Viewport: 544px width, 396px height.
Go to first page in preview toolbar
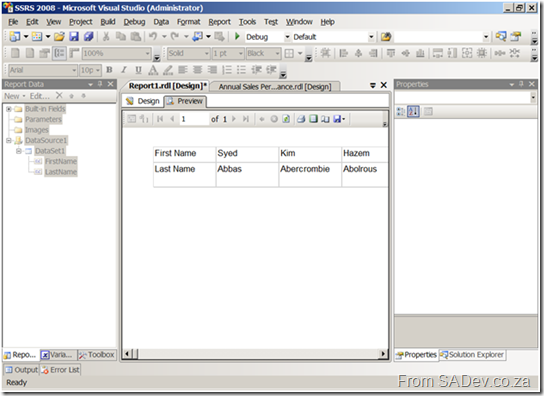160,119
